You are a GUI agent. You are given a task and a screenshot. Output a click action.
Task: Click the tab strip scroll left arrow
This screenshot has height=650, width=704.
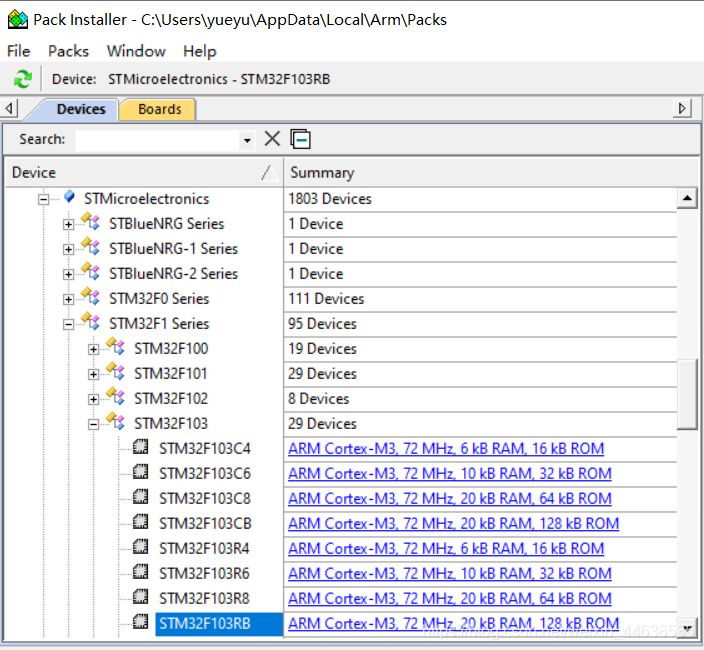click(x=9, y=108)
